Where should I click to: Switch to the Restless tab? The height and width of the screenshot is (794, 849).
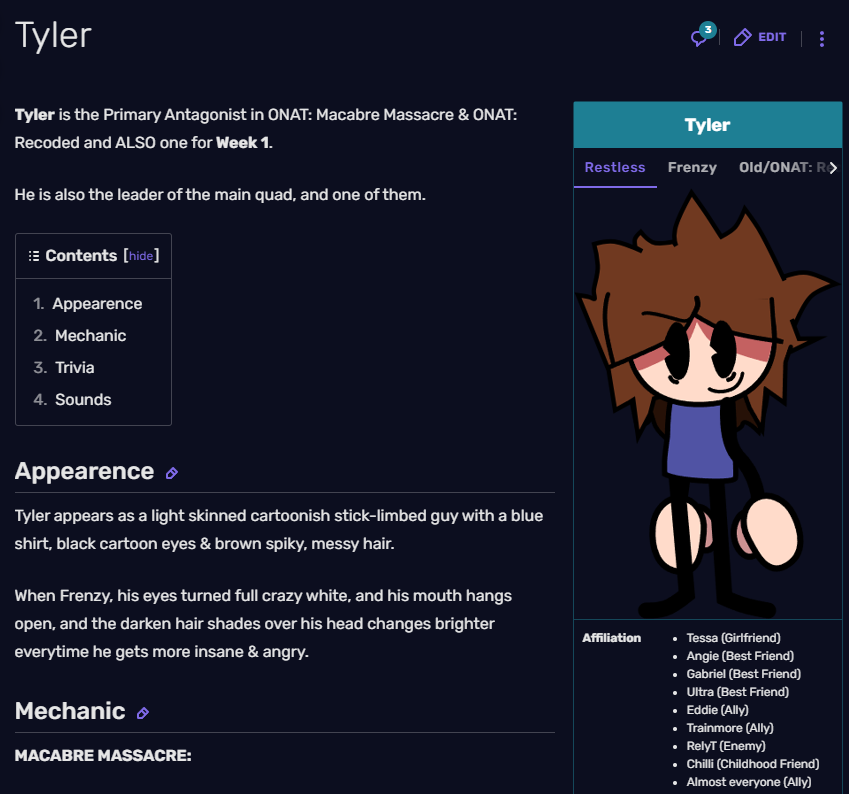pyautogui.click(x=615, y=167)
